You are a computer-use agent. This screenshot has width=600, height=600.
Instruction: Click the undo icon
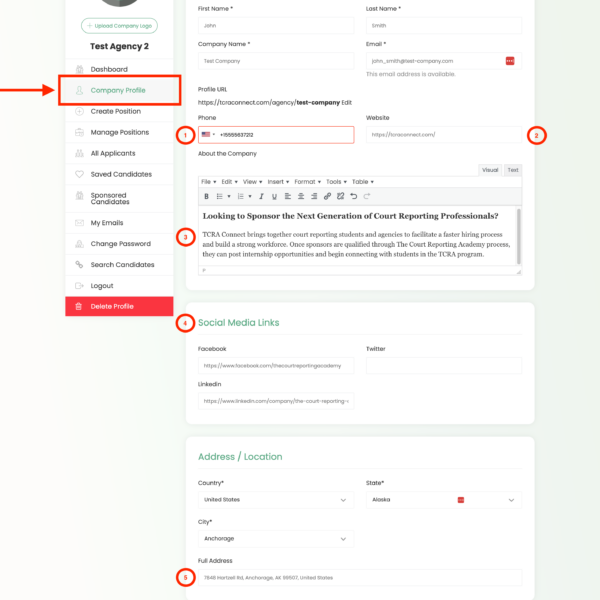[x=354, y=196]
